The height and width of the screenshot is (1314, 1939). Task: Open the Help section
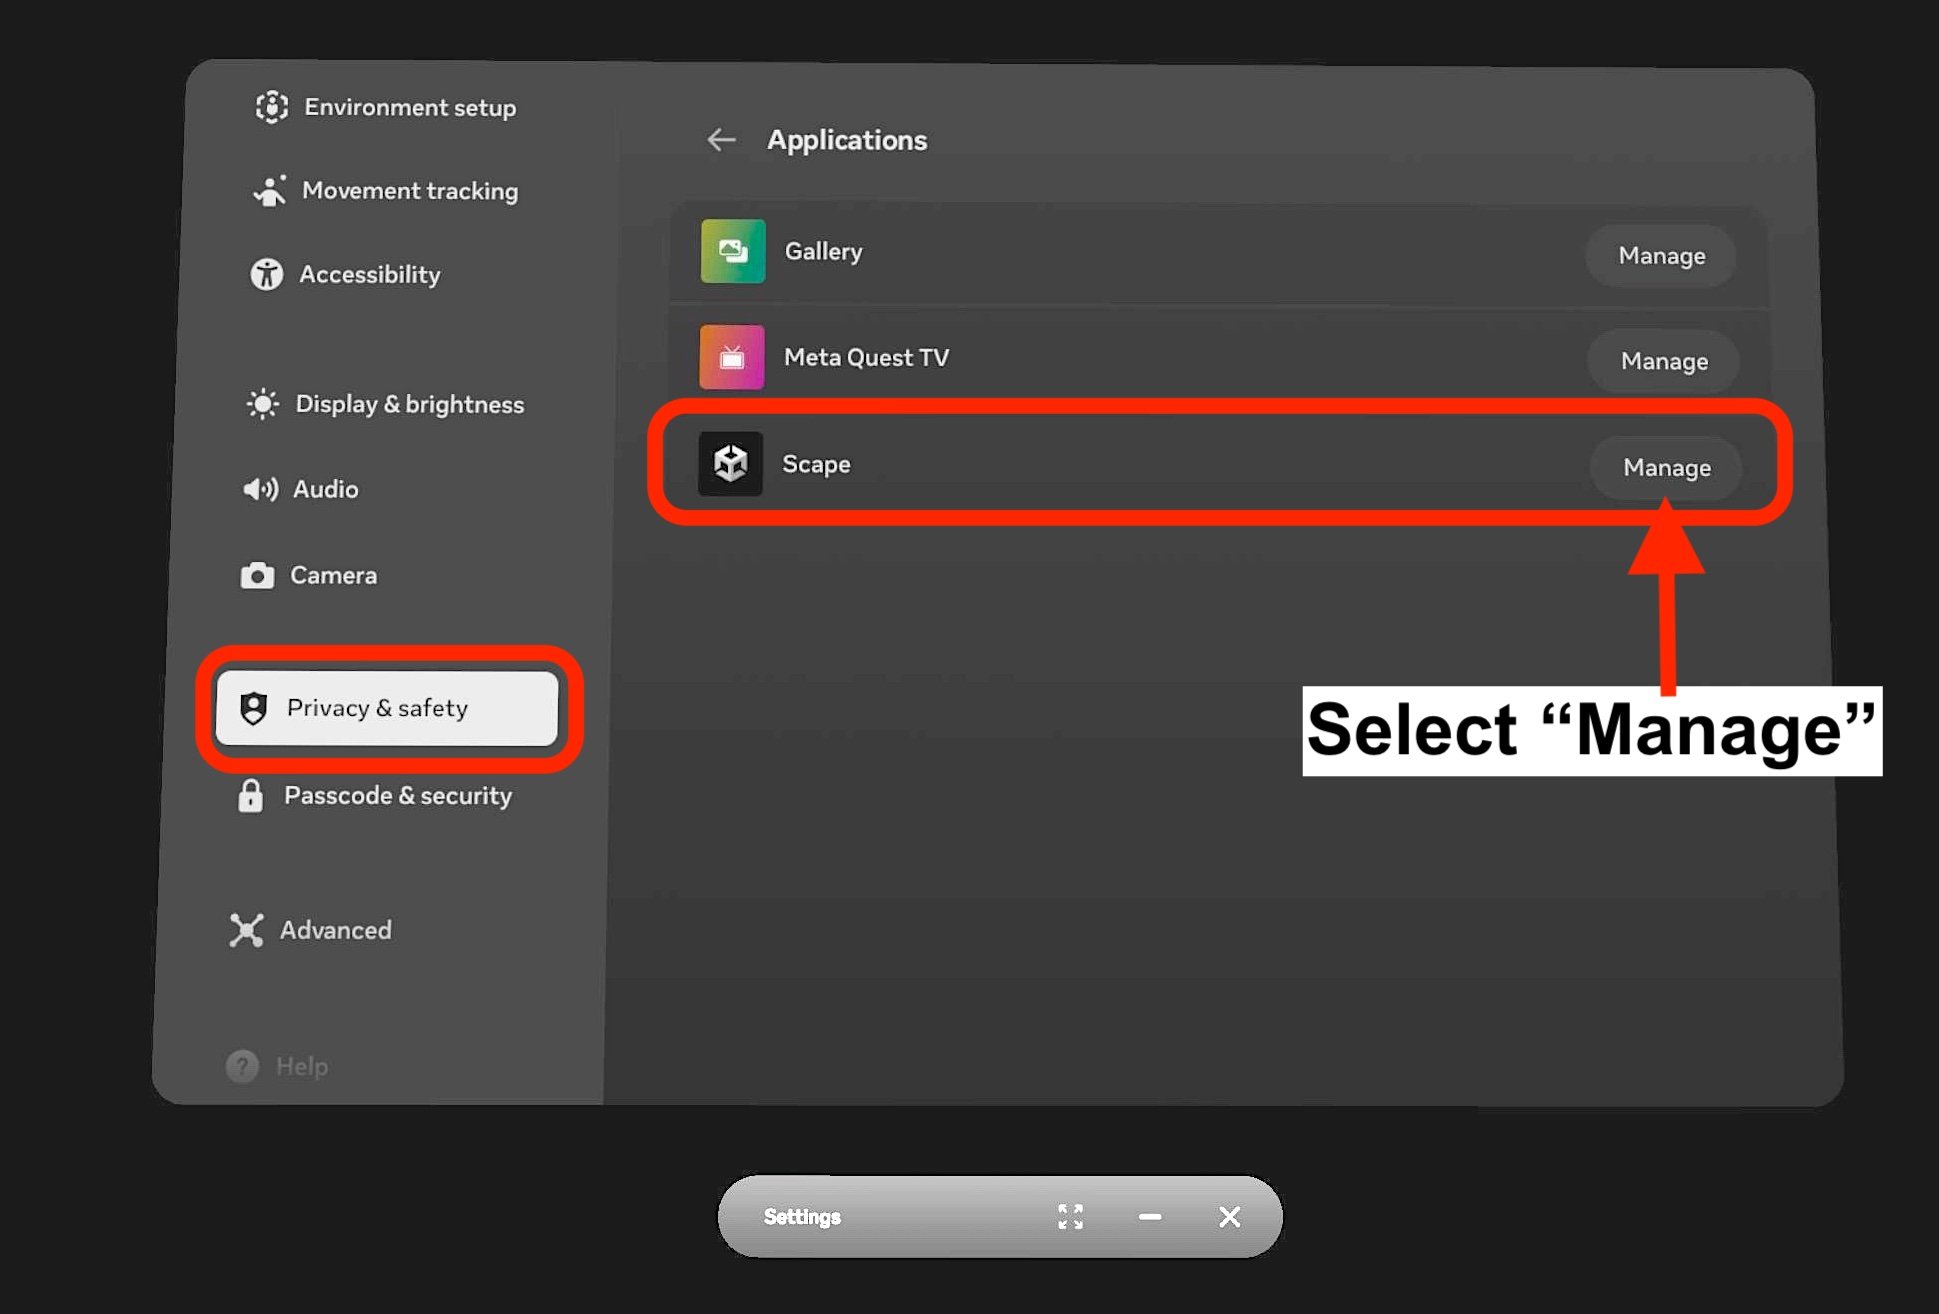277,1066
